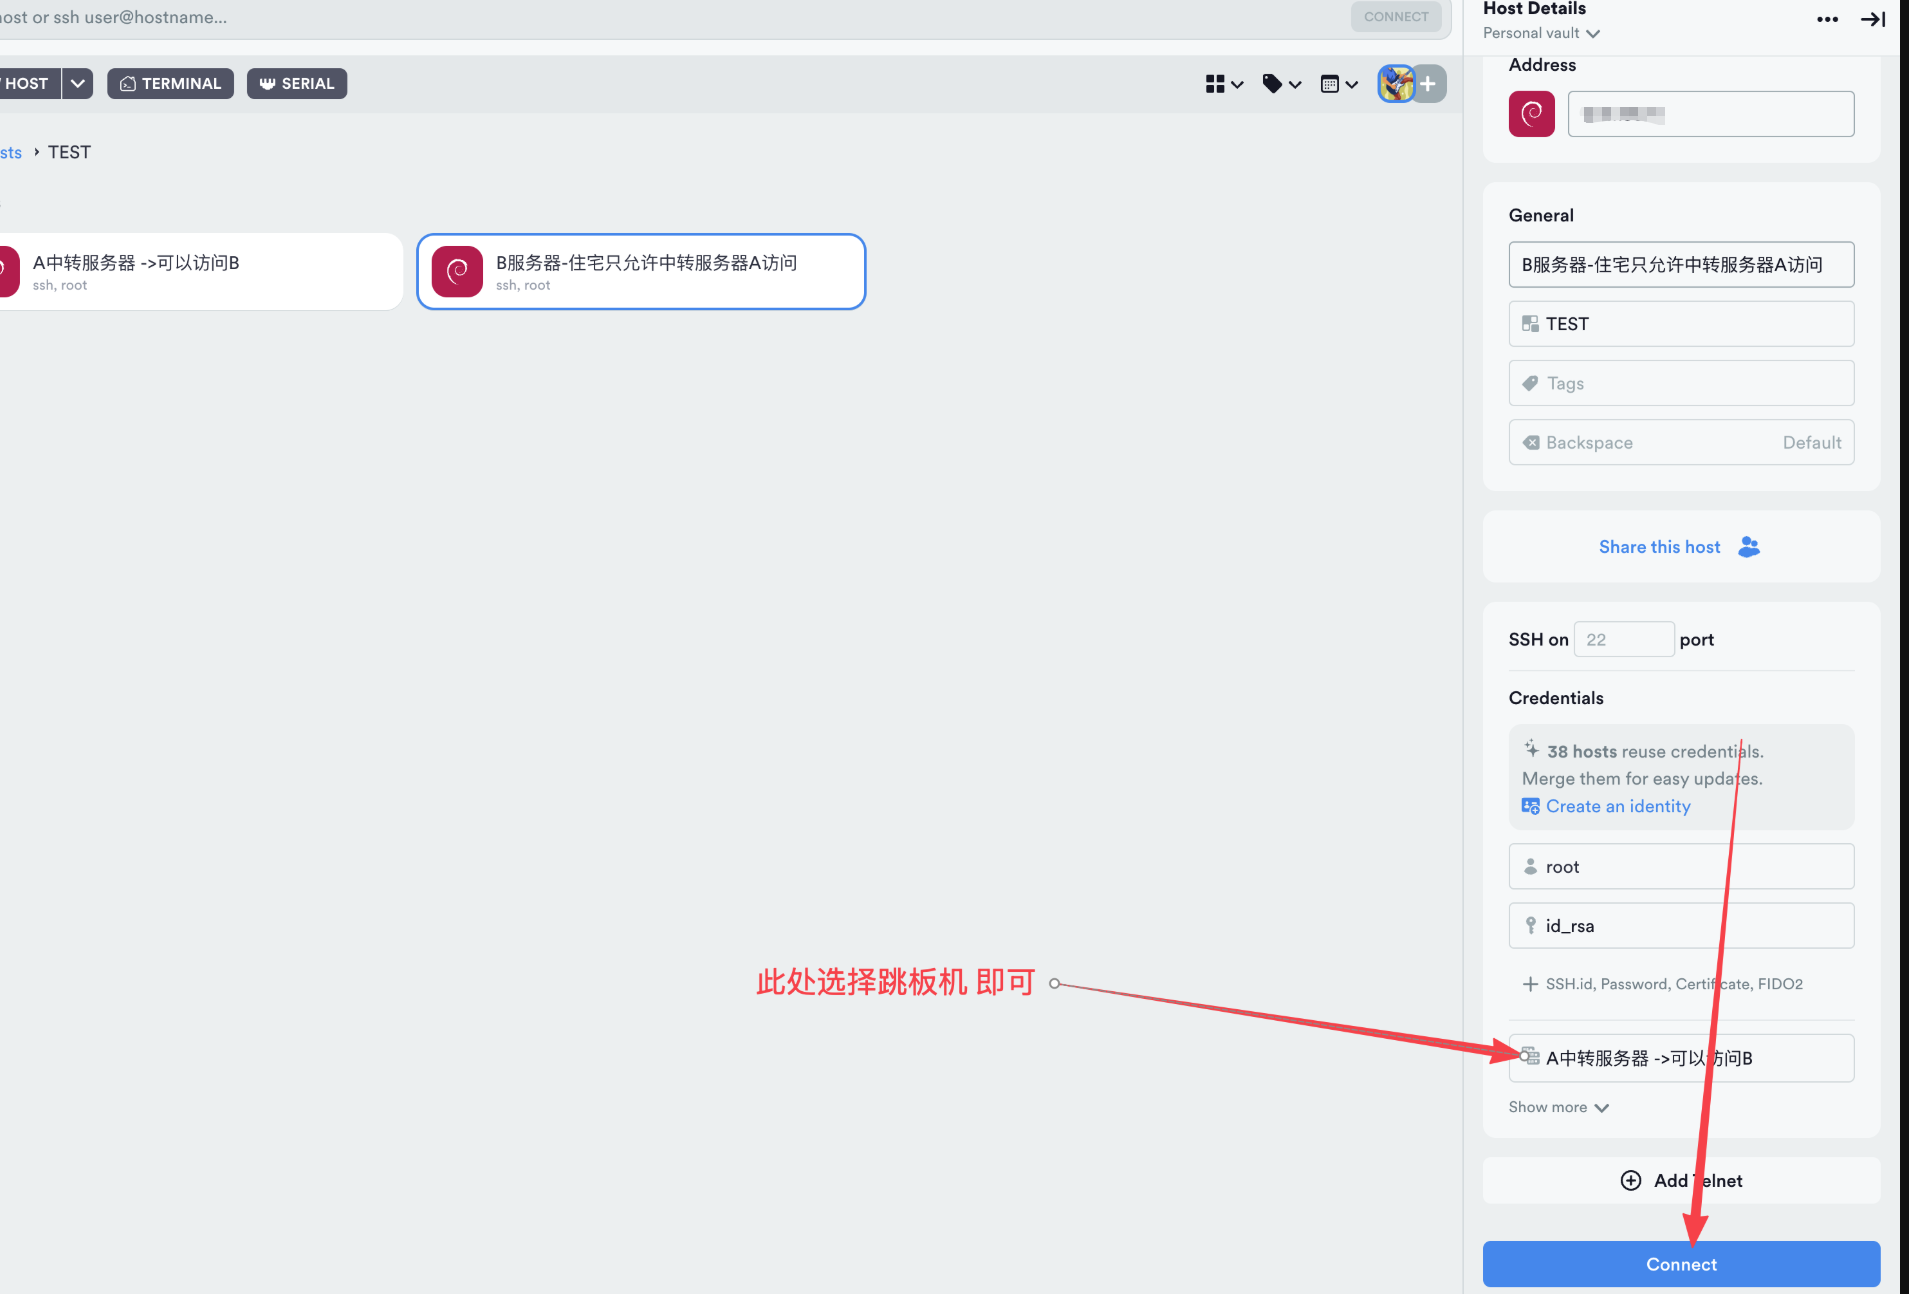Open the TERMINAL tab button
This screenshot has height=1294, width=1909.
pyautogui.click(x=170, y=84)
